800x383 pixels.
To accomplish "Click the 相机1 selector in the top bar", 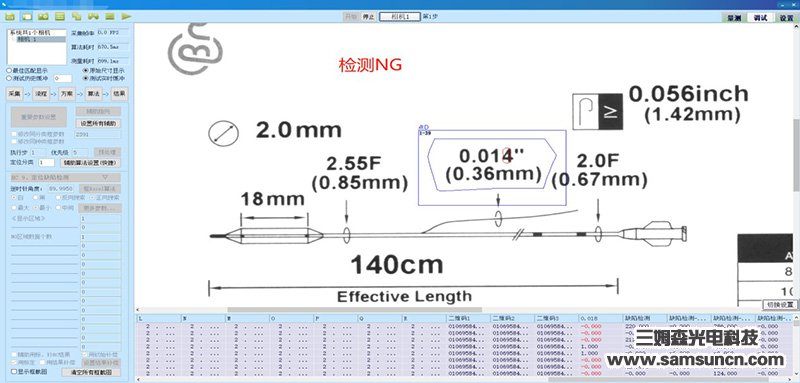I will (399, 17).
